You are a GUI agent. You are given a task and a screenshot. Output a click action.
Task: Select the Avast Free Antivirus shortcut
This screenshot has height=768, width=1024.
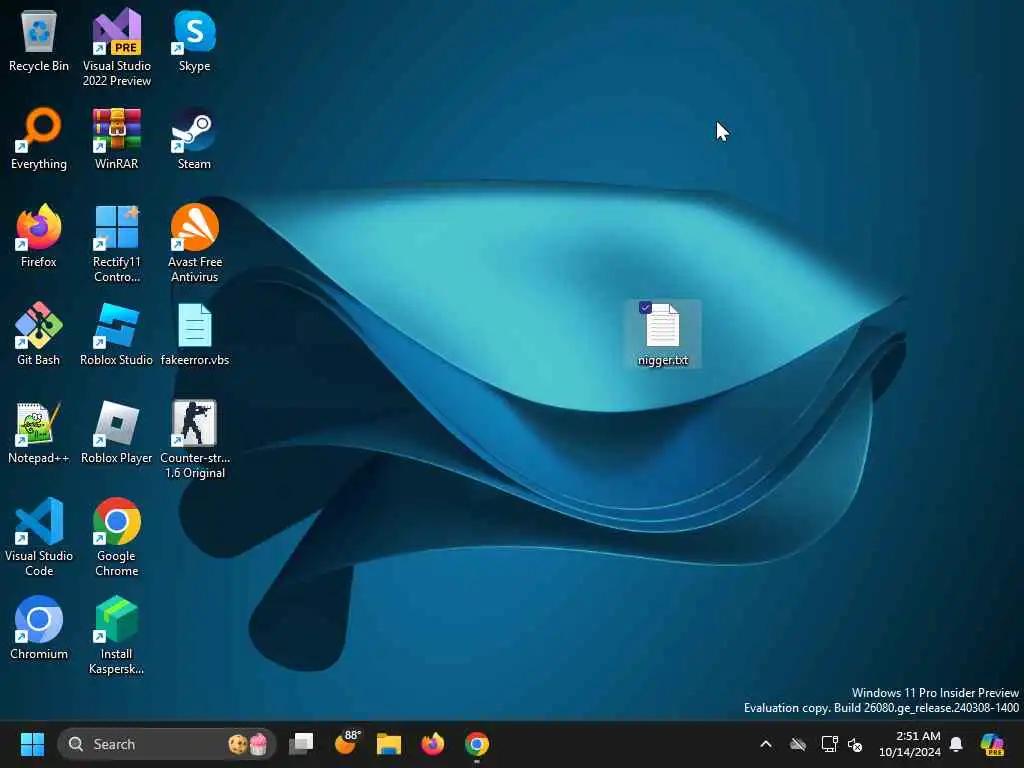click(x=194, y=244)
